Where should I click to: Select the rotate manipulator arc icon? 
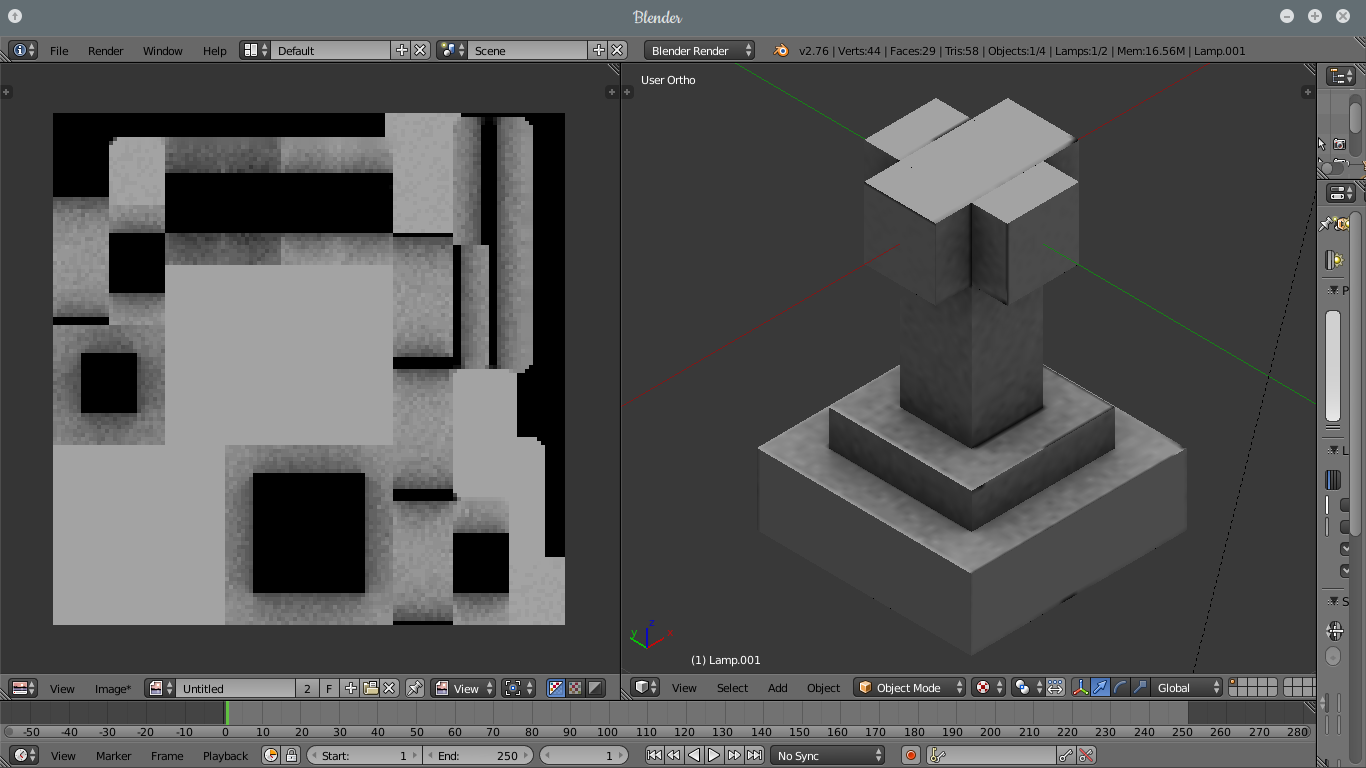pos(1120,687)
